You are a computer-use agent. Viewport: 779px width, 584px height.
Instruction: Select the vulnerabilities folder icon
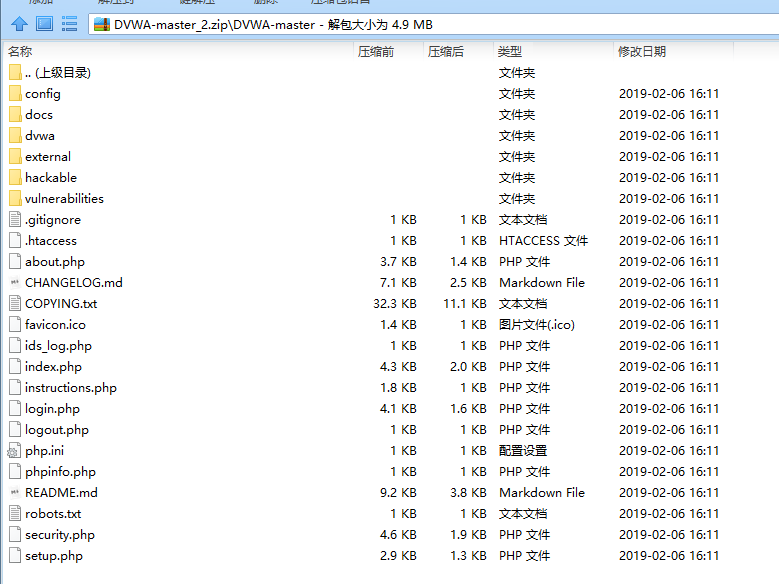pyautogui.click(x=15, y=198)
